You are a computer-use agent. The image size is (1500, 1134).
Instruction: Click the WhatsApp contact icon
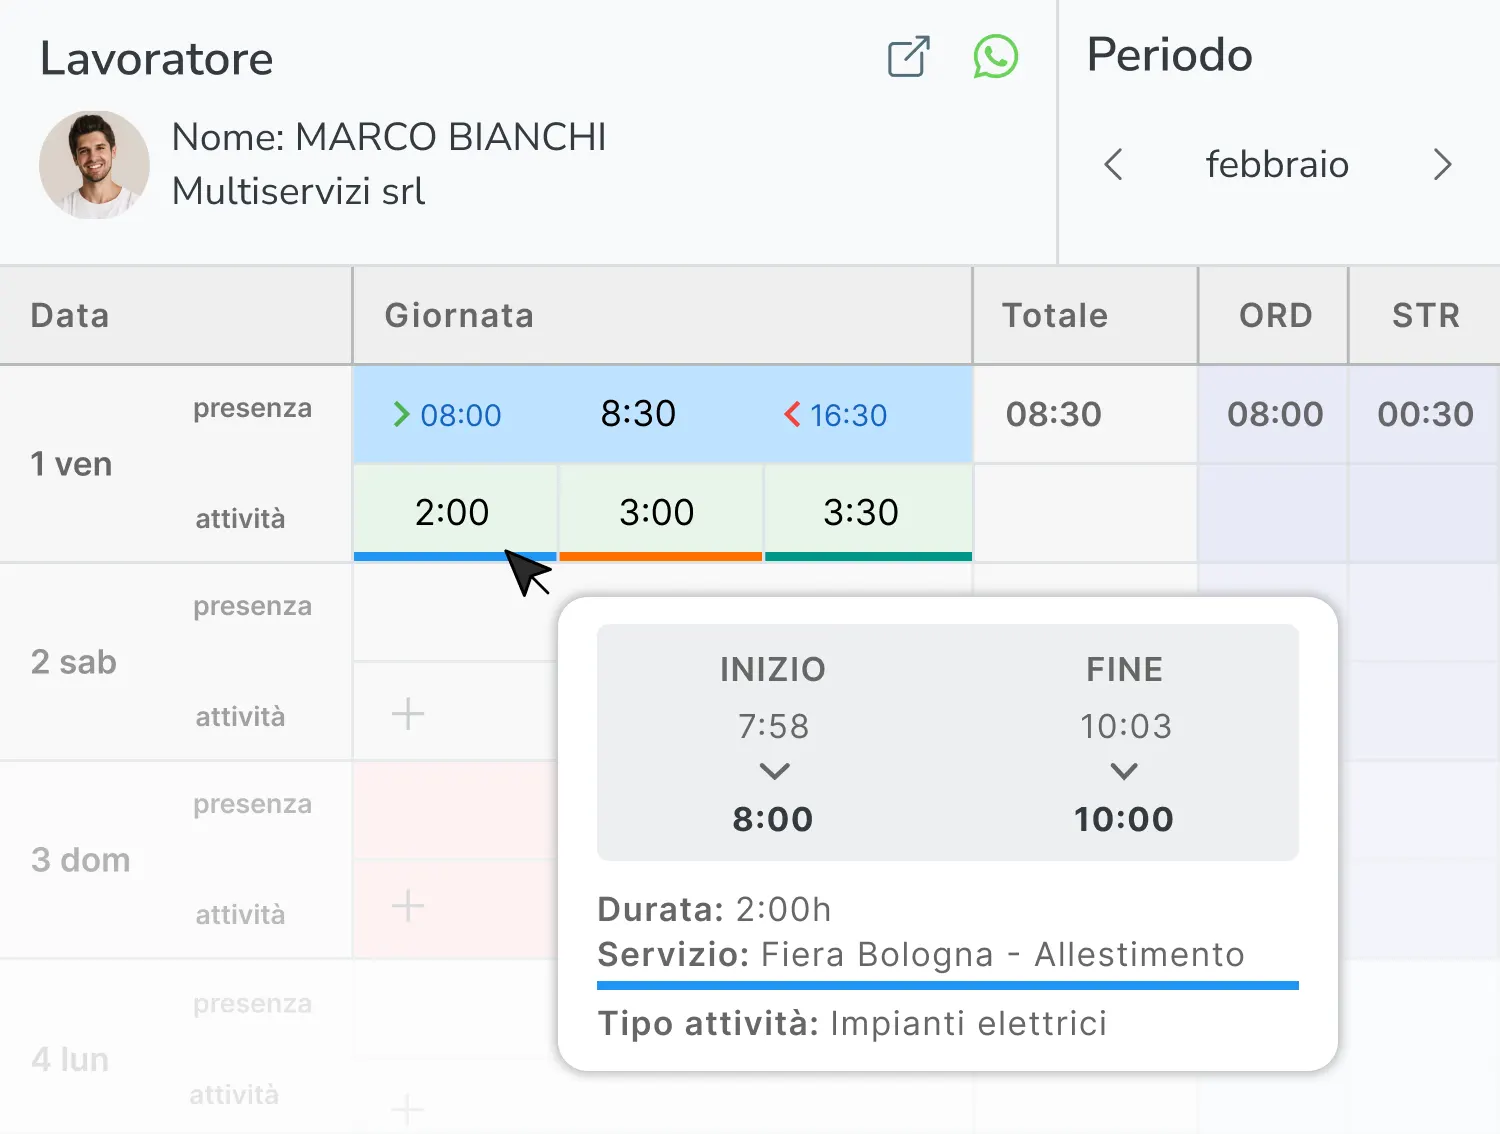pyautogui.click(x=995, y=57)
